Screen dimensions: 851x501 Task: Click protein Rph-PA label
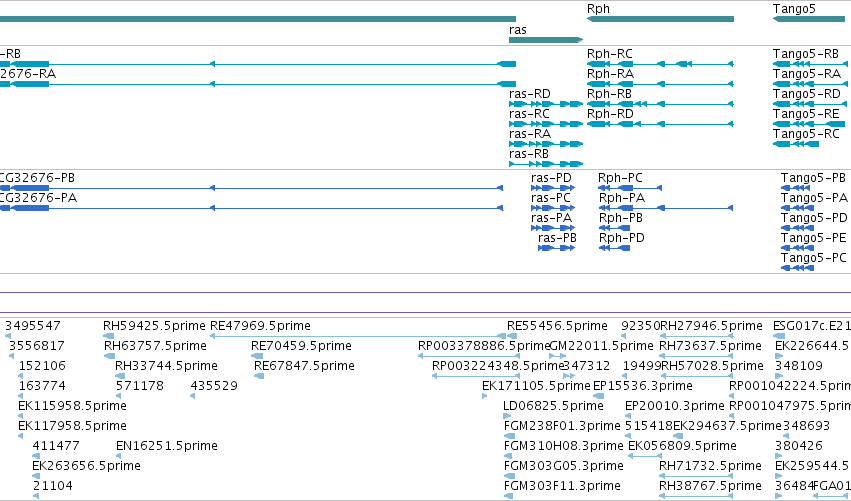click(622, 198)
